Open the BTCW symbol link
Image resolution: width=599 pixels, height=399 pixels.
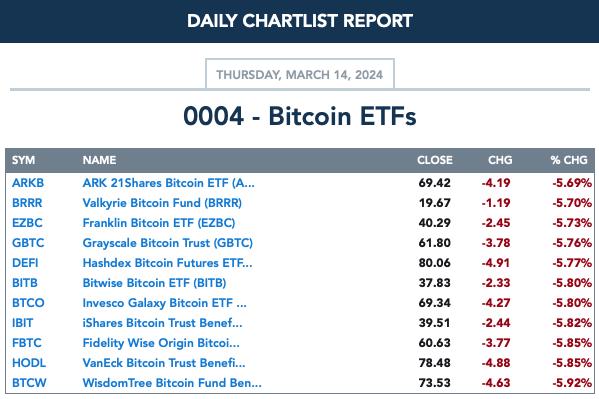[x=29, y=383]
